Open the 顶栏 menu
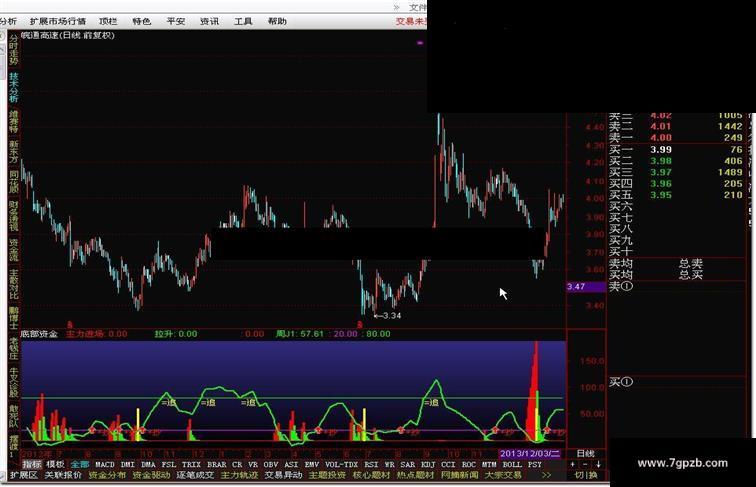Screen dimensions: 756x487 click(x=108, y=21)
